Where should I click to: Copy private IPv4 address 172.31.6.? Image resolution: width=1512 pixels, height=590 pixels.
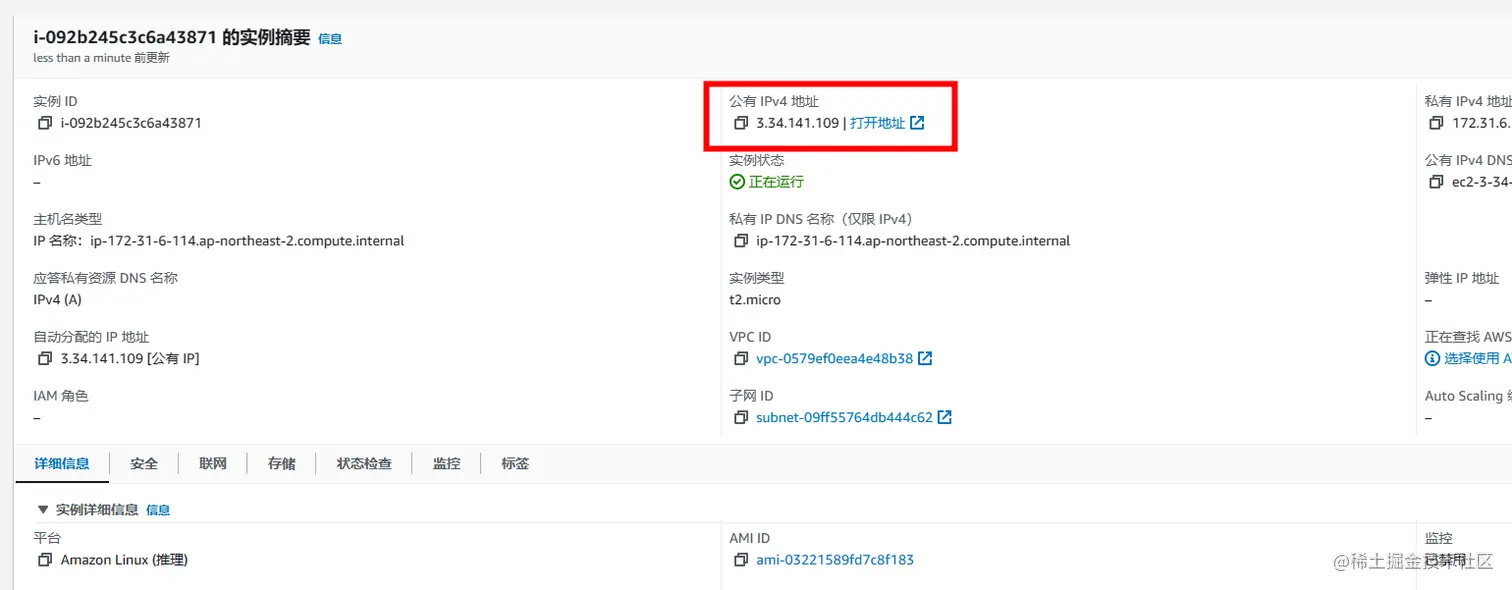tap(1437, 123)
